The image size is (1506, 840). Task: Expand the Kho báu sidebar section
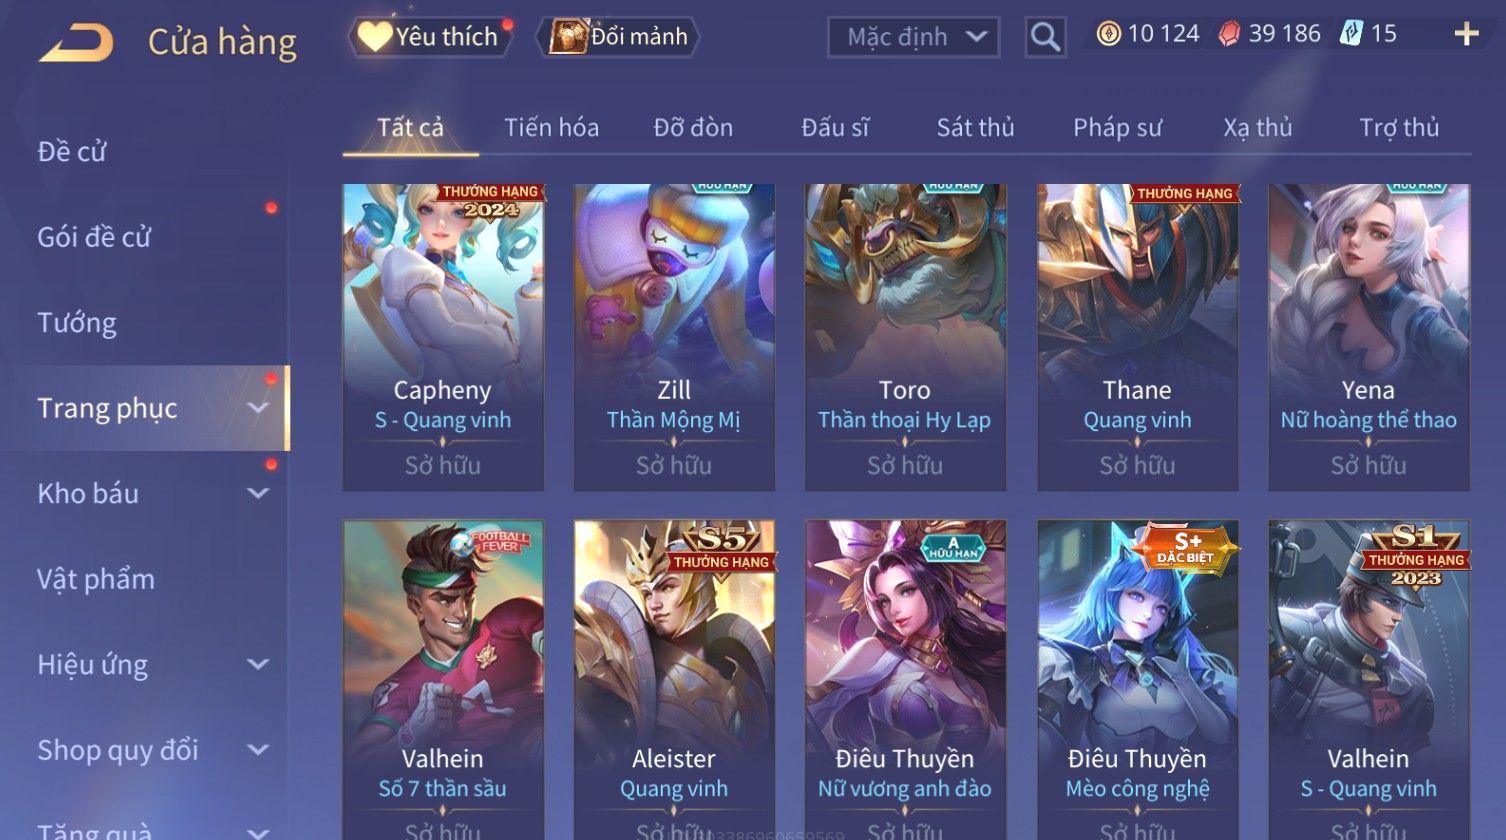258,493
